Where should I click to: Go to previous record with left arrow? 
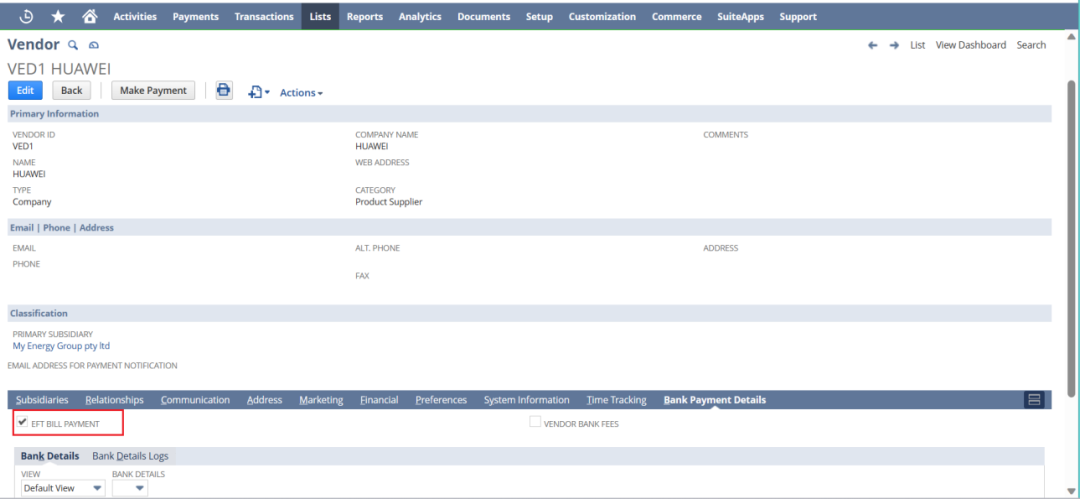873,45
